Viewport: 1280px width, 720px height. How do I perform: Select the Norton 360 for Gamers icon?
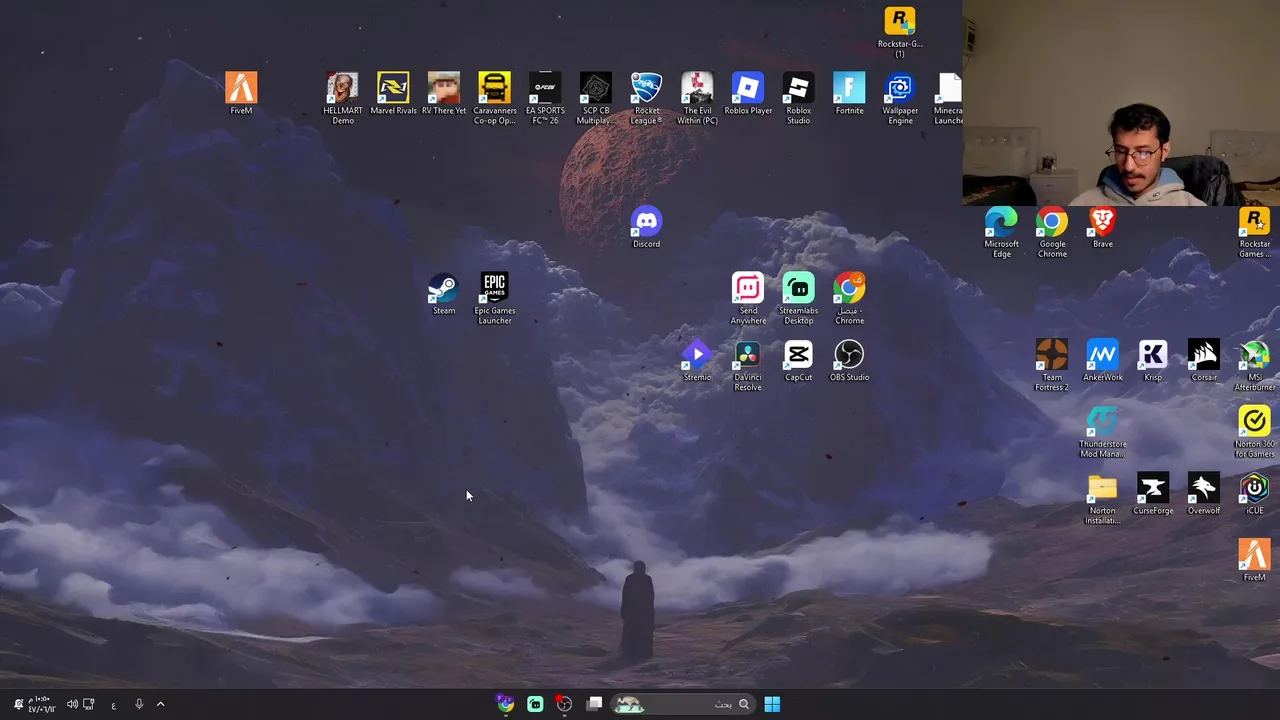[x=1254, y=431]
